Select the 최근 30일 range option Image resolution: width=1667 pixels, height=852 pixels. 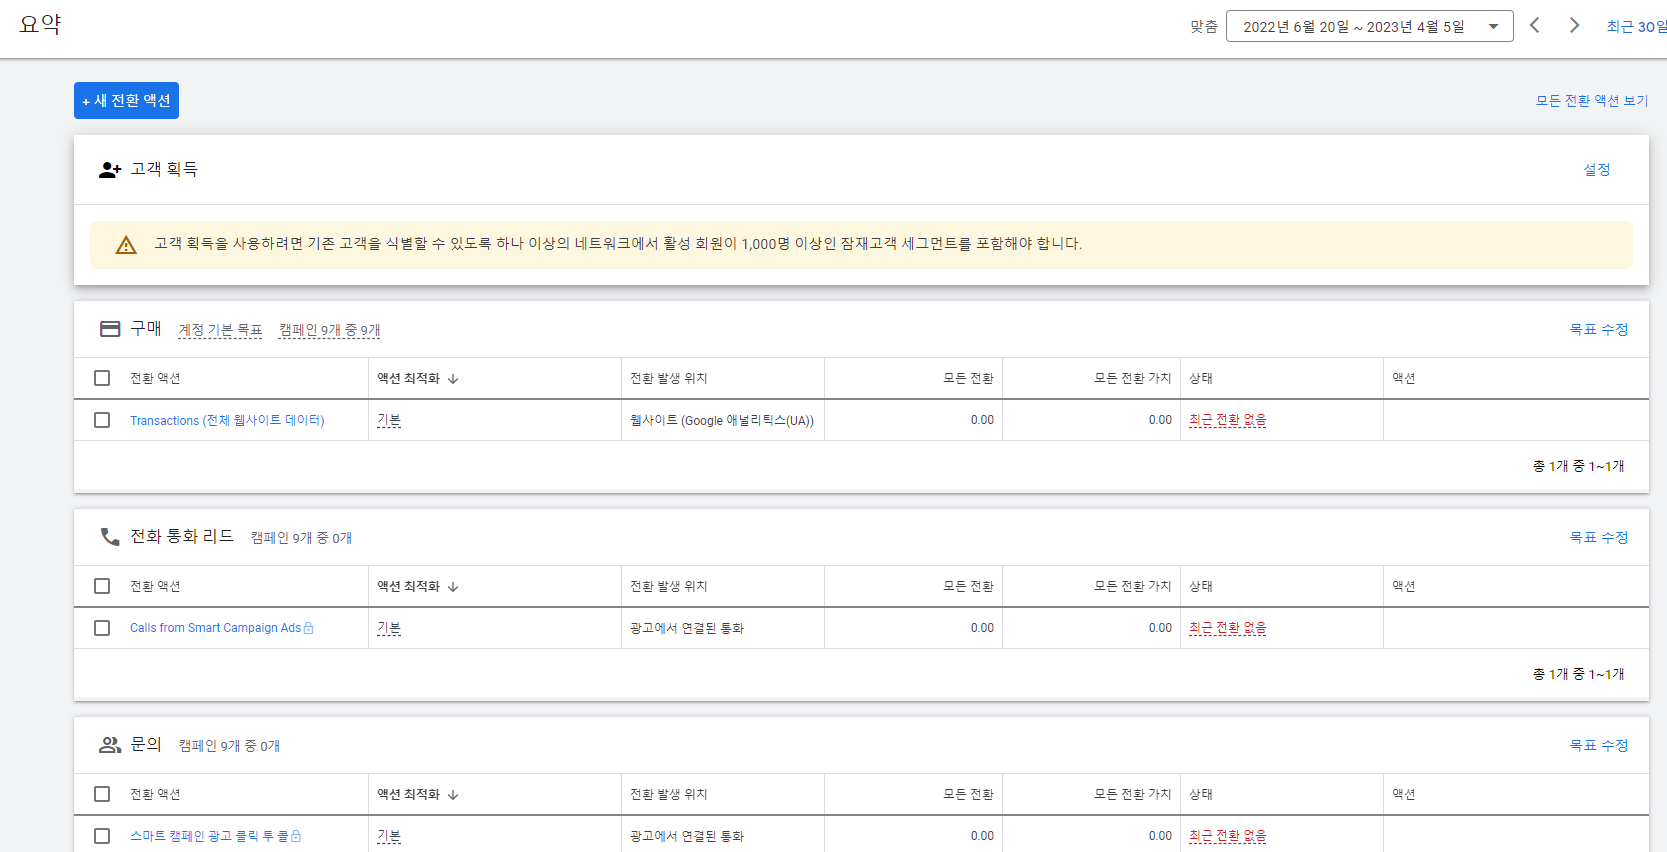(x=1635, y=27)
